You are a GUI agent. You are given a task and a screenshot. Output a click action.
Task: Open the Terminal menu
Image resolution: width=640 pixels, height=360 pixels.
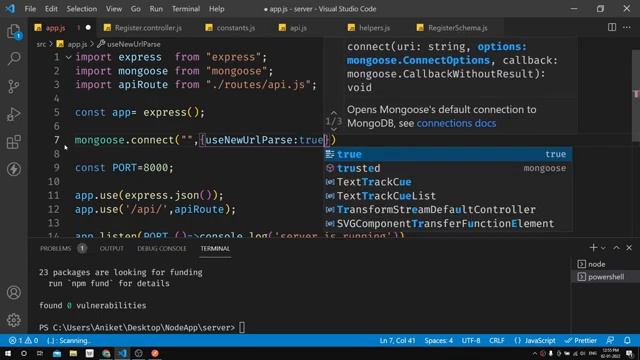click(186, 9)
